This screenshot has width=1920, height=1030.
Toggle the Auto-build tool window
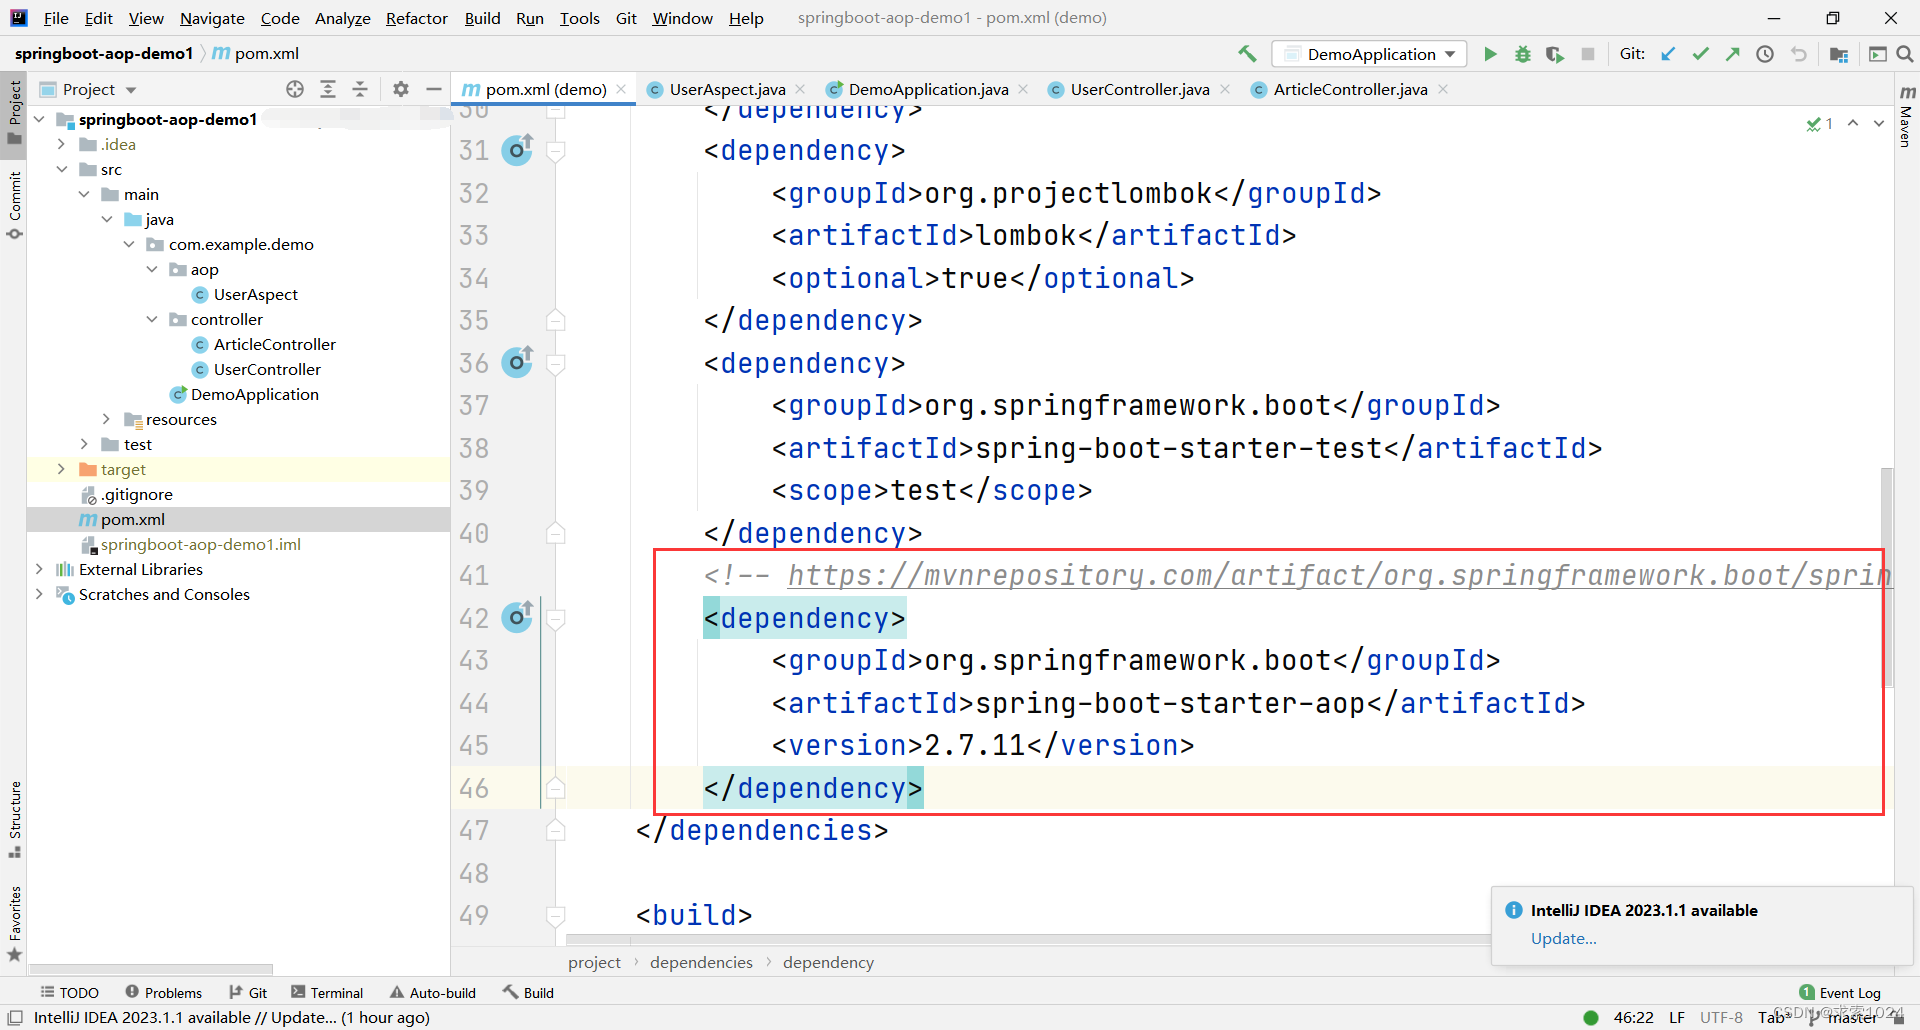tap(433, 992)
